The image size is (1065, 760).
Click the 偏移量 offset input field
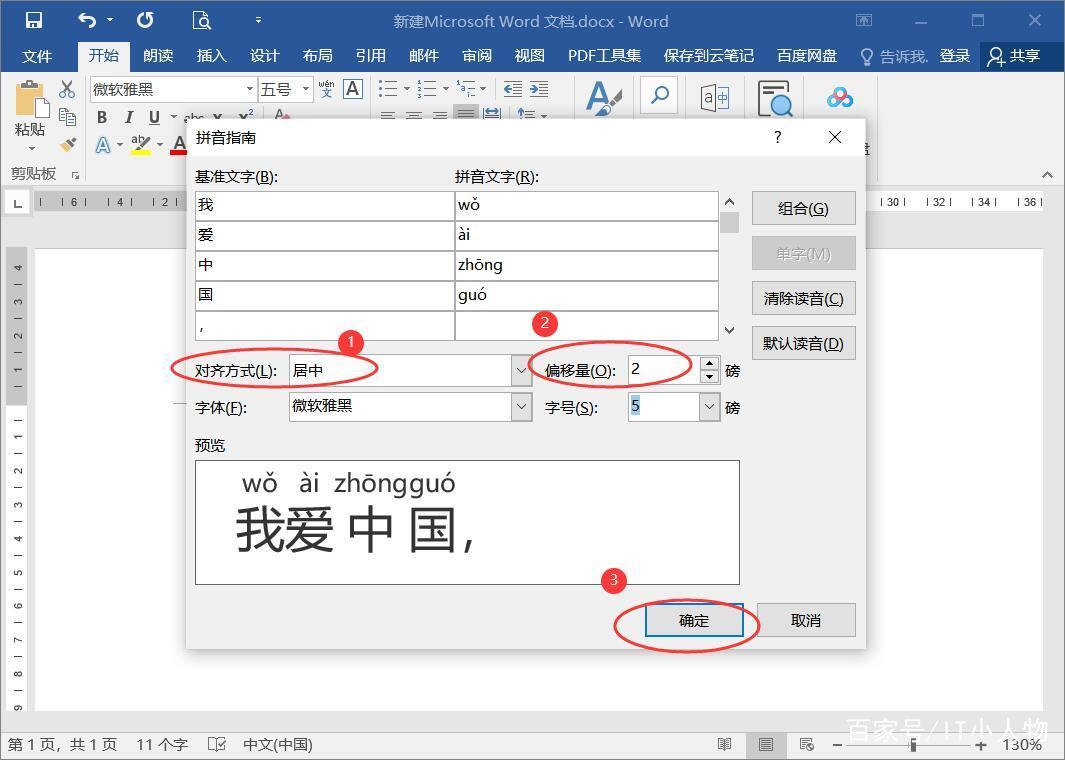pos(664,369)
